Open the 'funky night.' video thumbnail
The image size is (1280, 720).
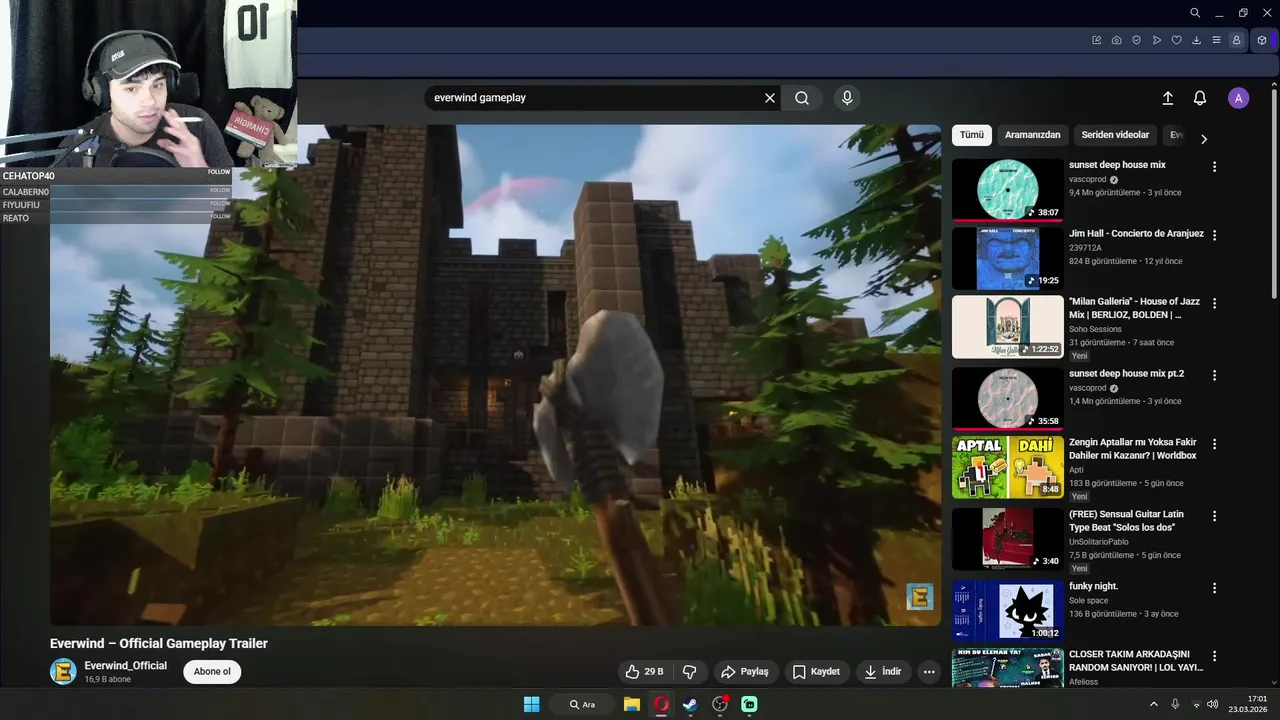click(x=1007, y=610)
